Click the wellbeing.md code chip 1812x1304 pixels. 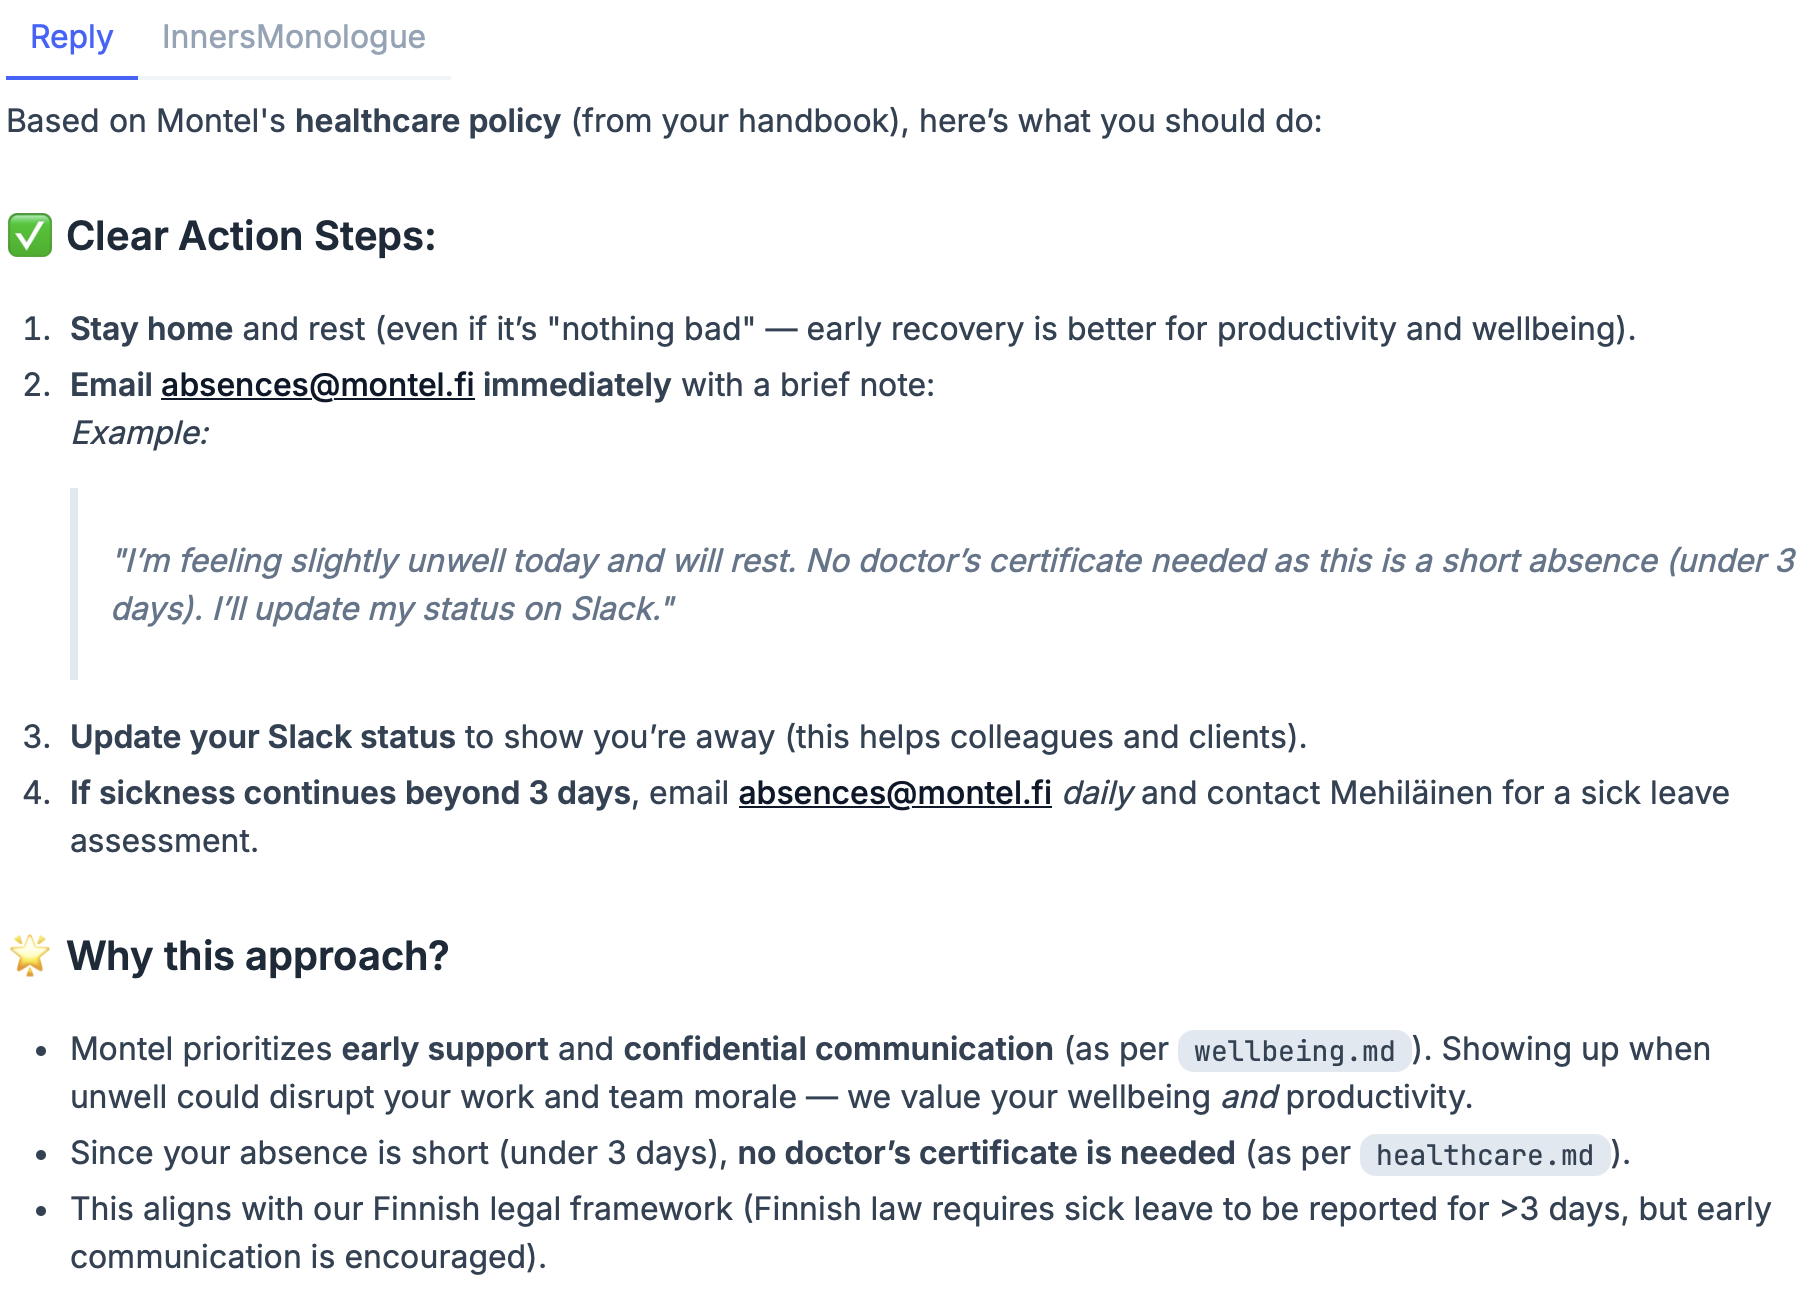tap(1293, 1051)
